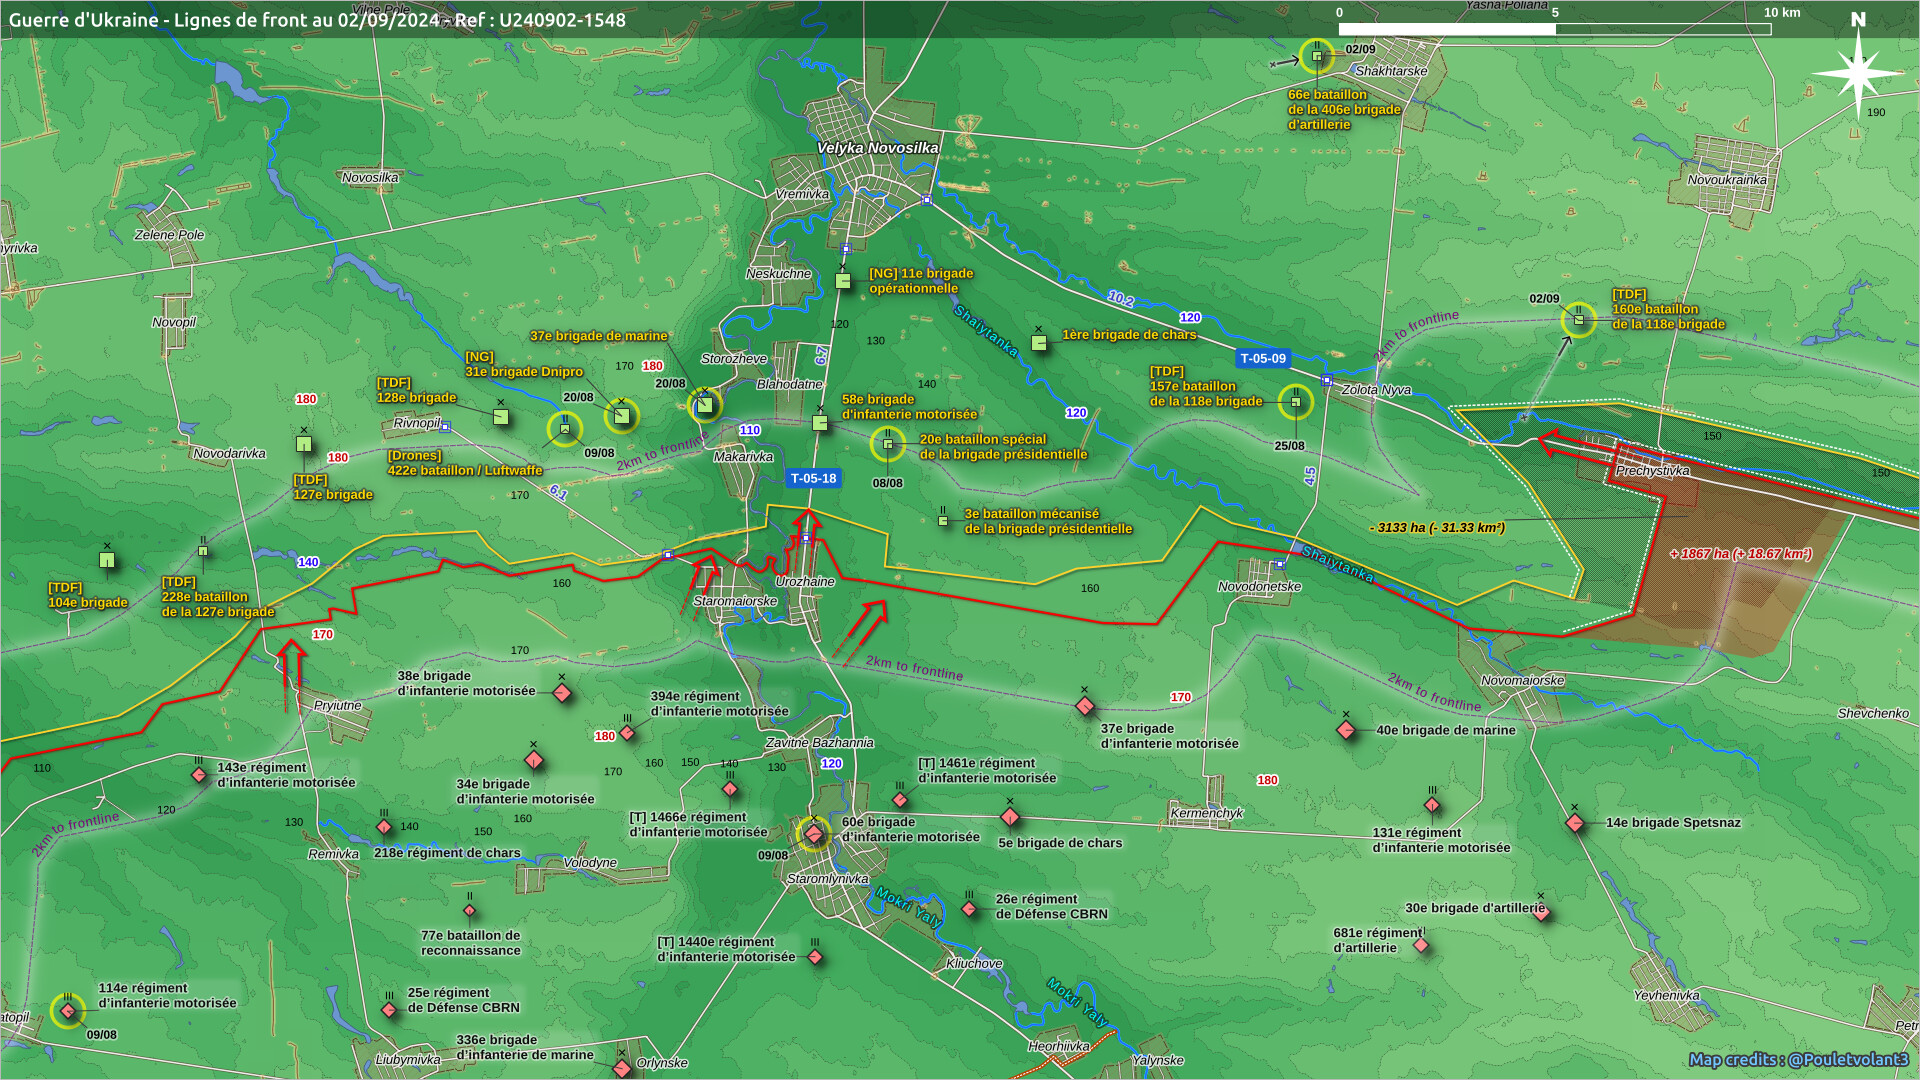This screenshot has width=1920, height=1080.
Task: Click the red advance arrow near Pryiutne
Action: pos(292,665)
